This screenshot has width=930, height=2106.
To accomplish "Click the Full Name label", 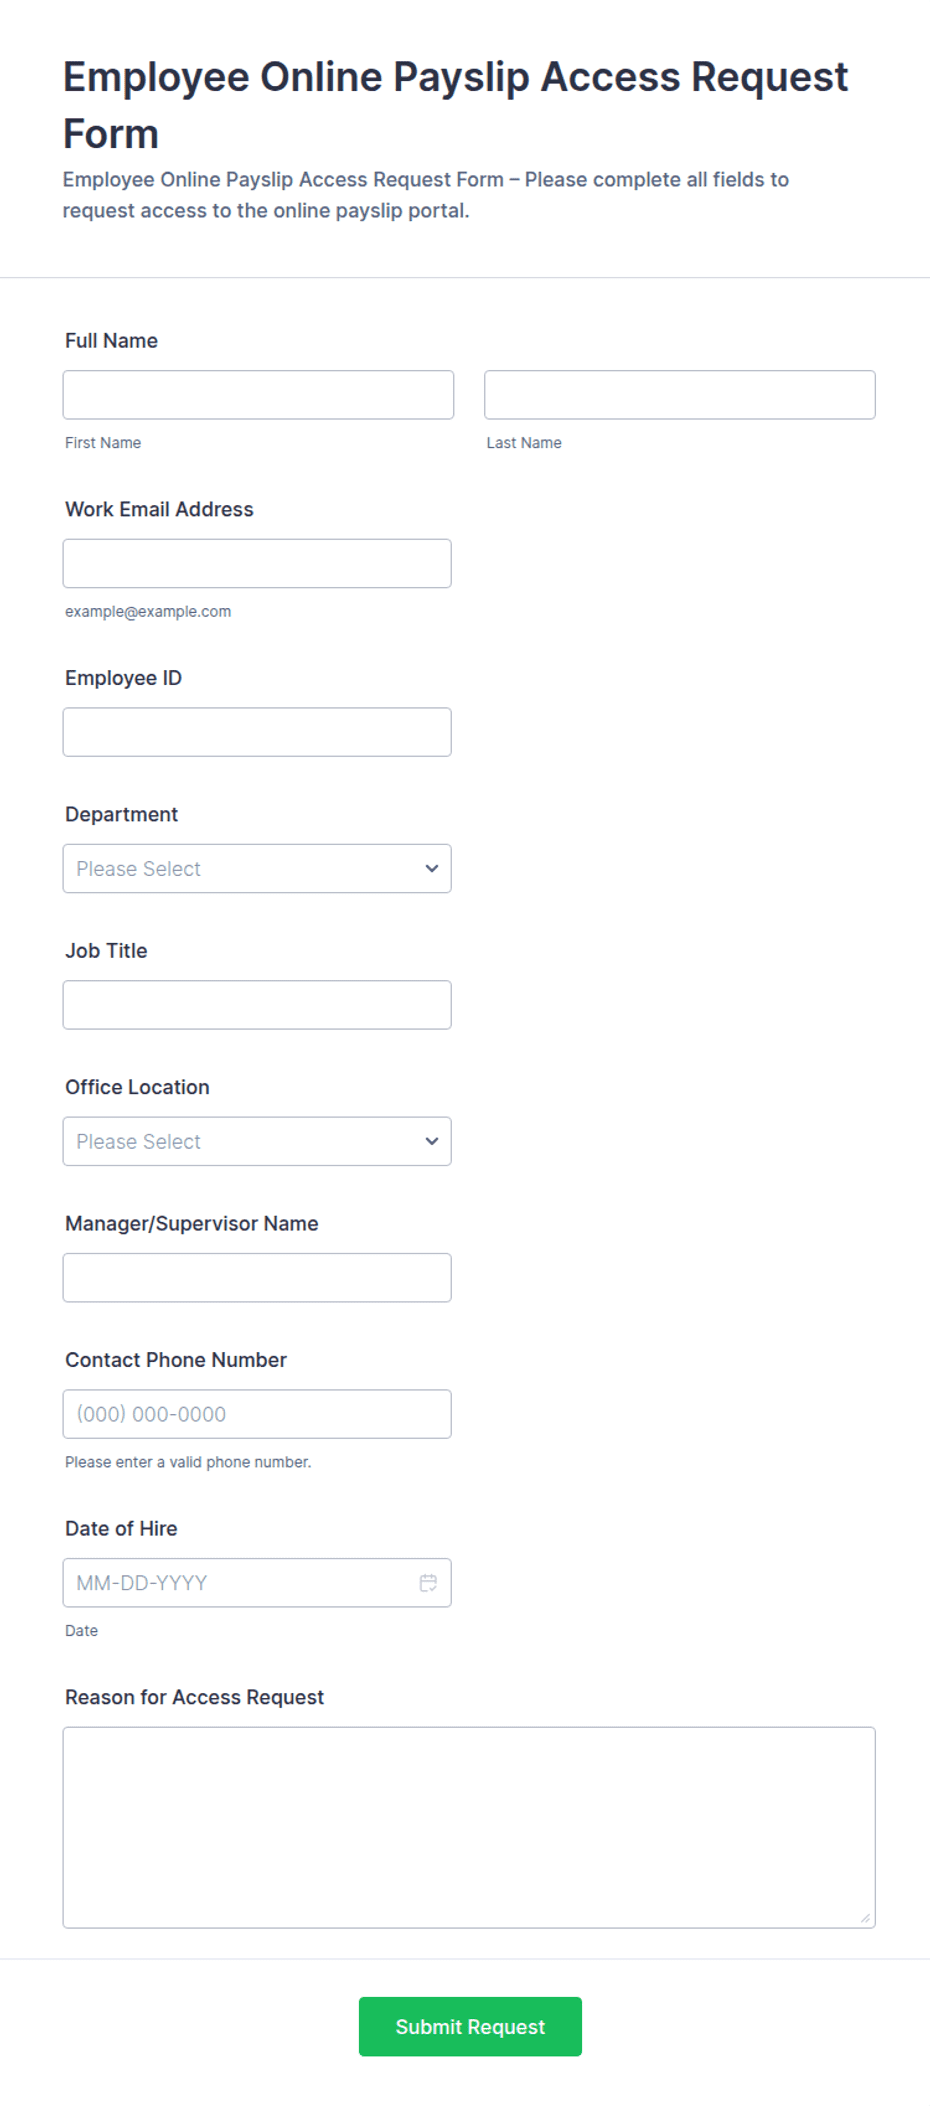I will coord(111,341).
